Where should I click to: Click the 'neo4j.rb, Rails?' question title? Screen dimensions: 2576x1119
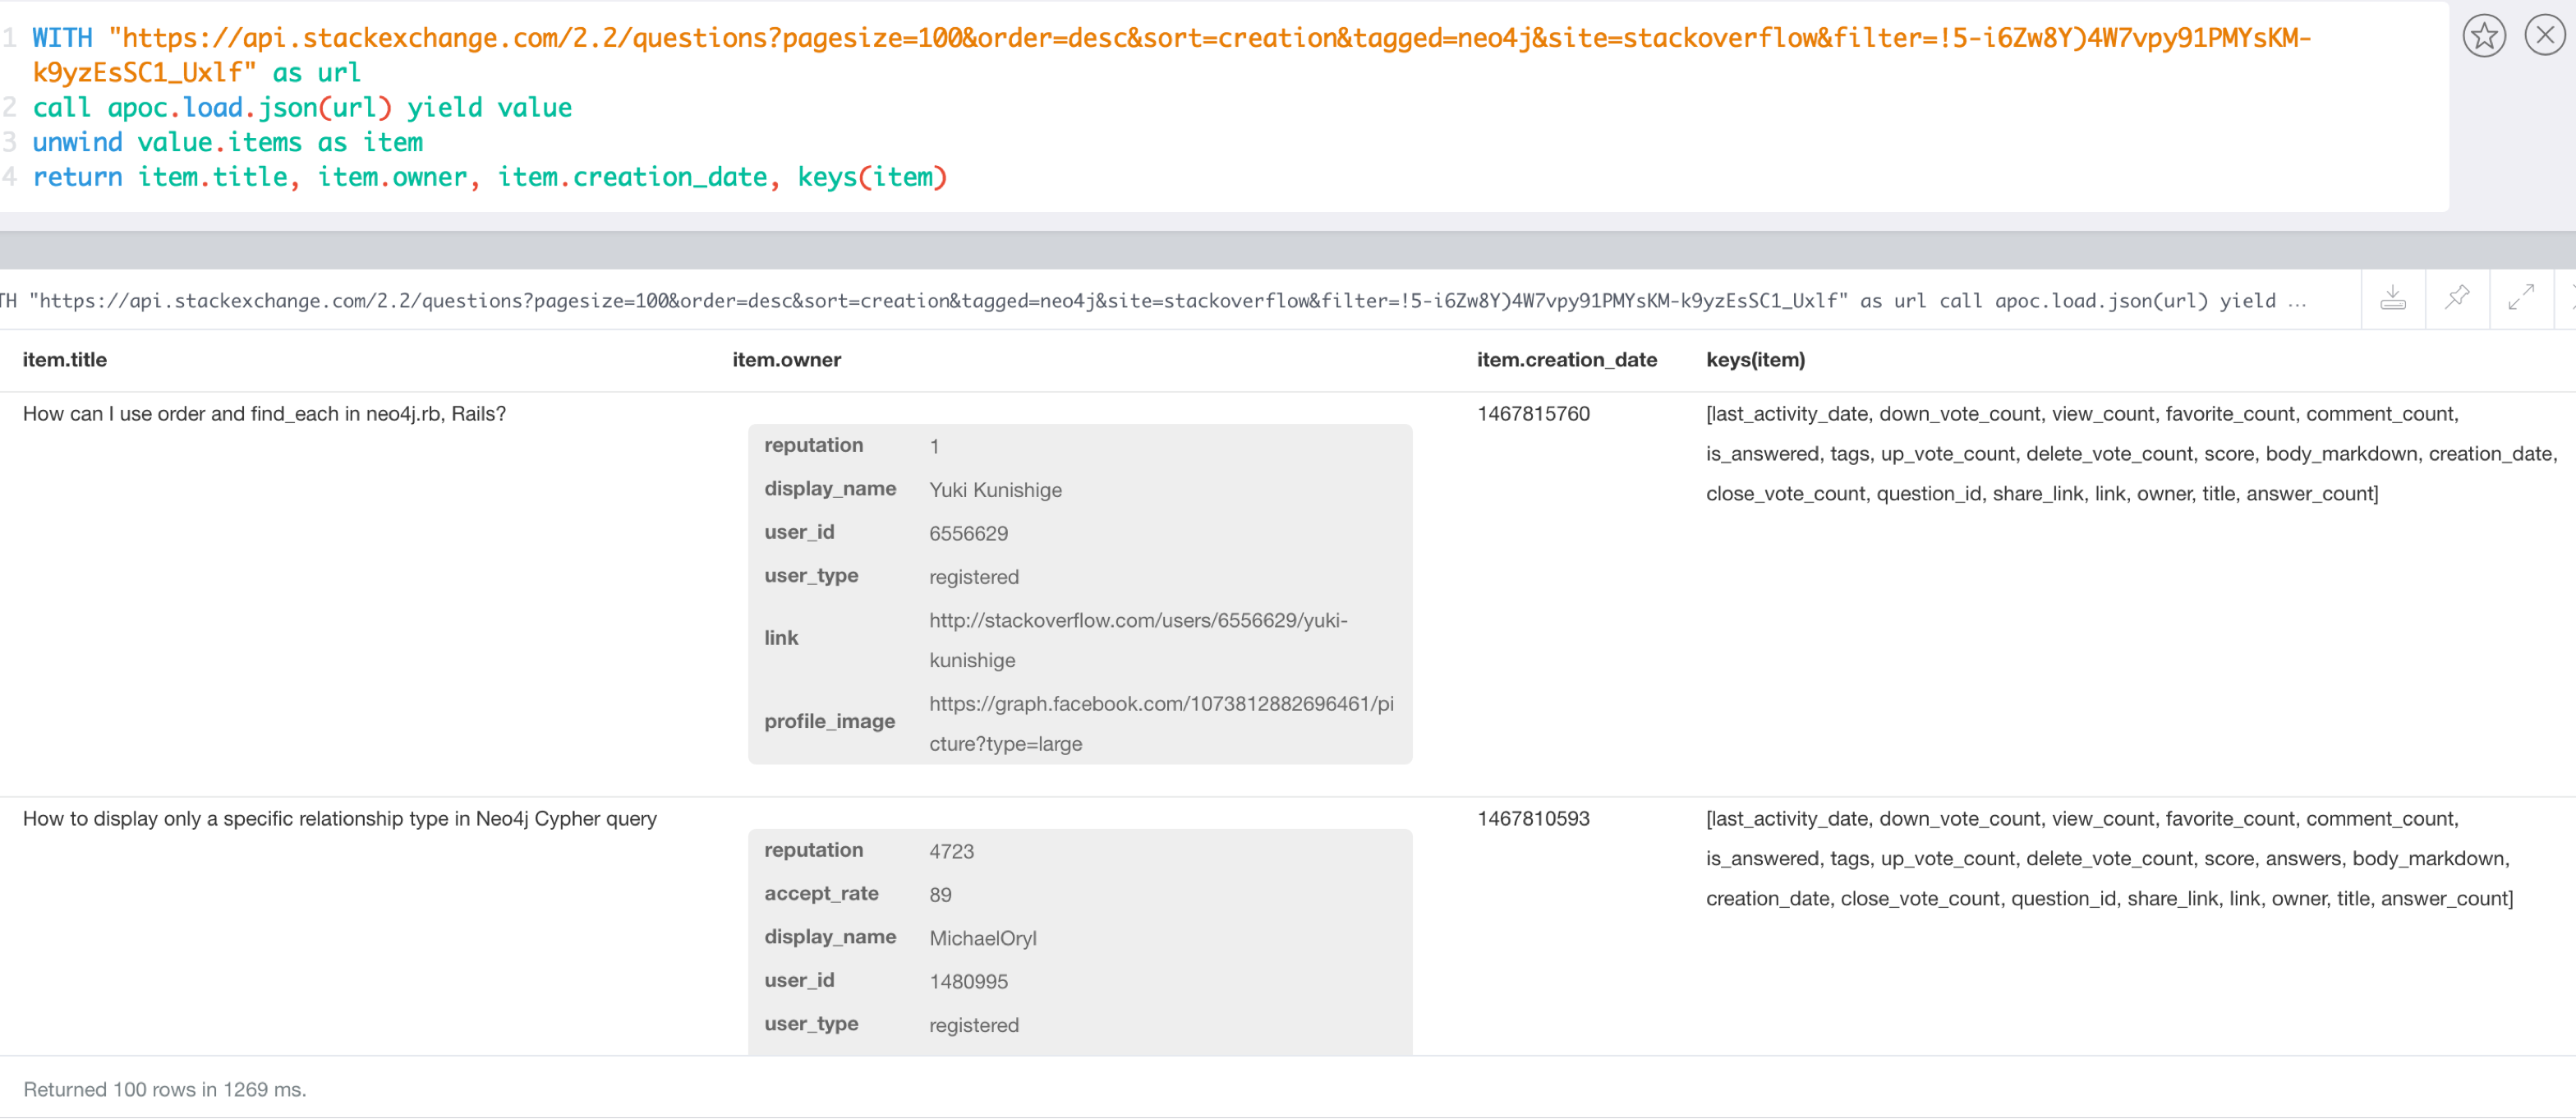(264, 414)
